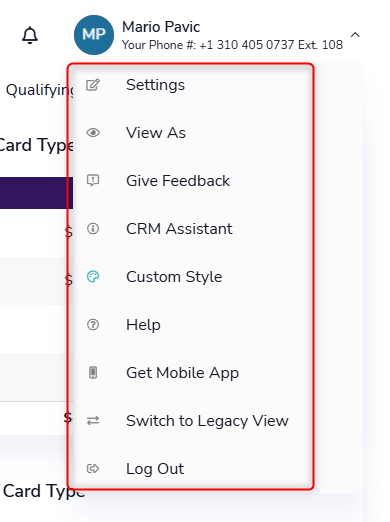This screenshot has height=522, width=390.
Task: Select Custom Style menu item
Action: coord(190,277)
